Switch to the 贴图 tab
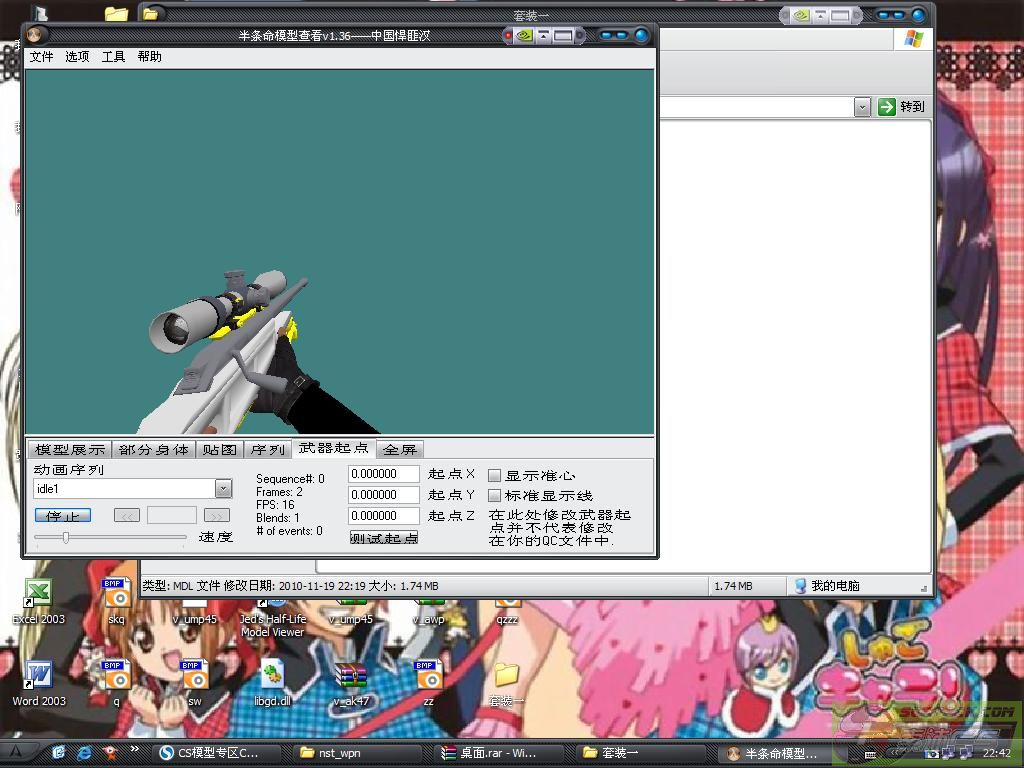Image resolution: width=1024 pixels, height=768 pixels. point(219,450)
